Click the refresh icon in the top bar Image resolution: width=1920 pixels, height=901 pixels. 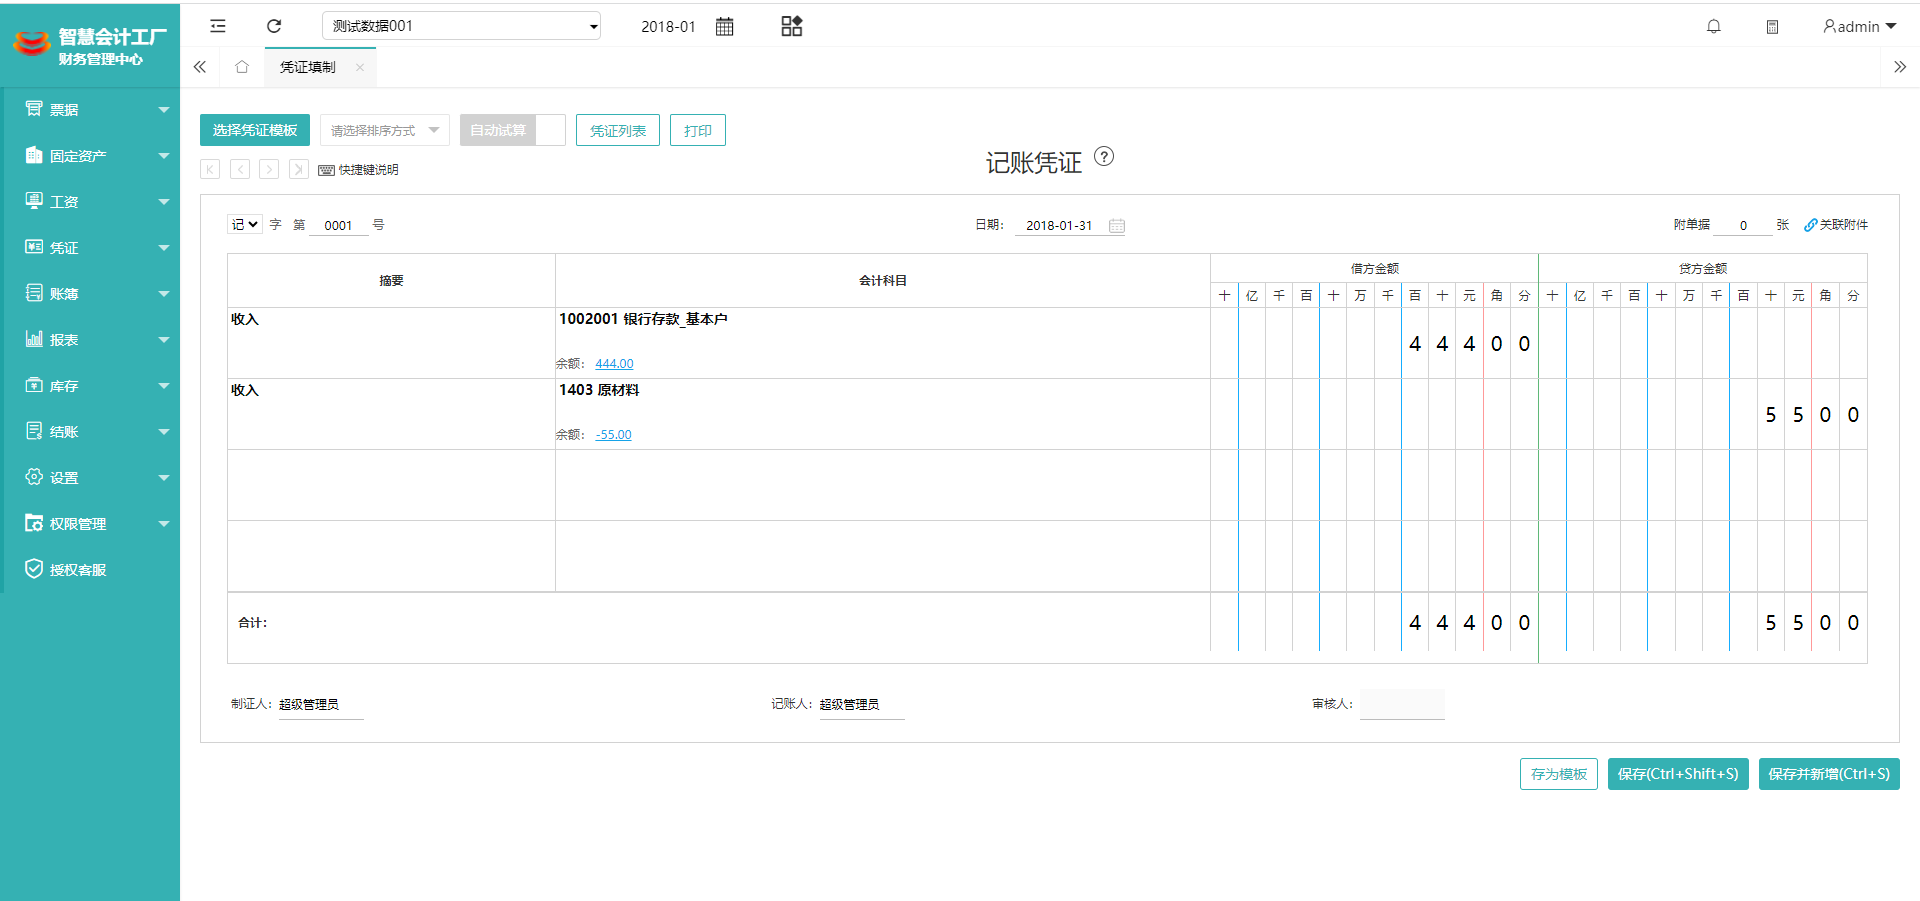(274, 26)
